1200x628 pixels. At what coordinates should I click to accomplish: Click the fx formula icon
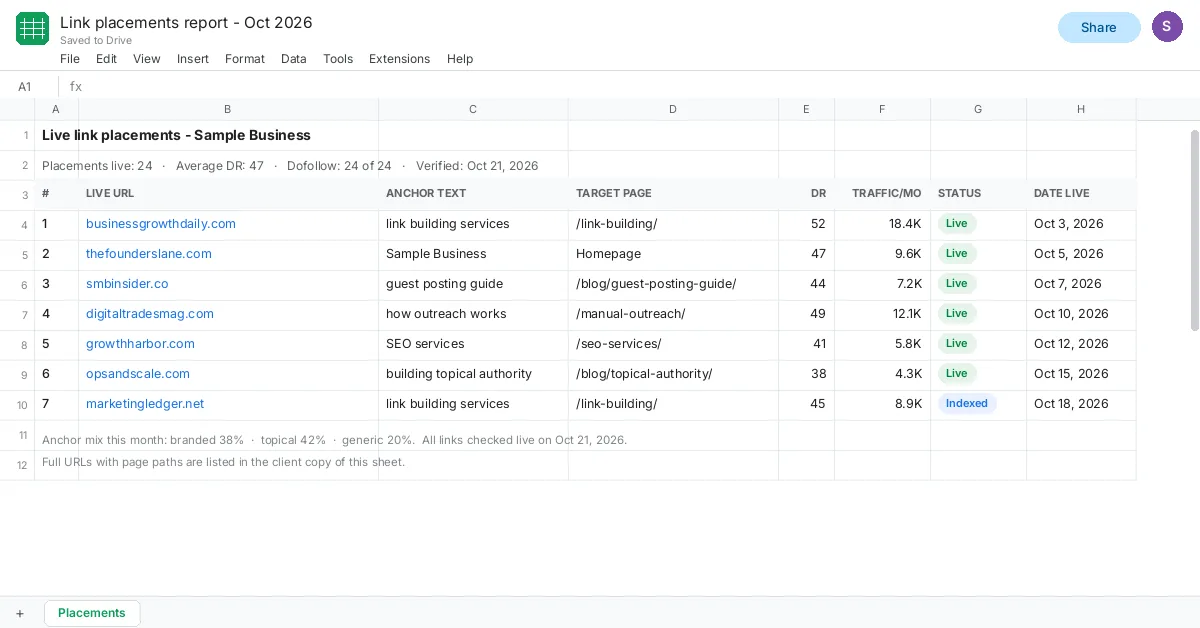coord(76,86)
